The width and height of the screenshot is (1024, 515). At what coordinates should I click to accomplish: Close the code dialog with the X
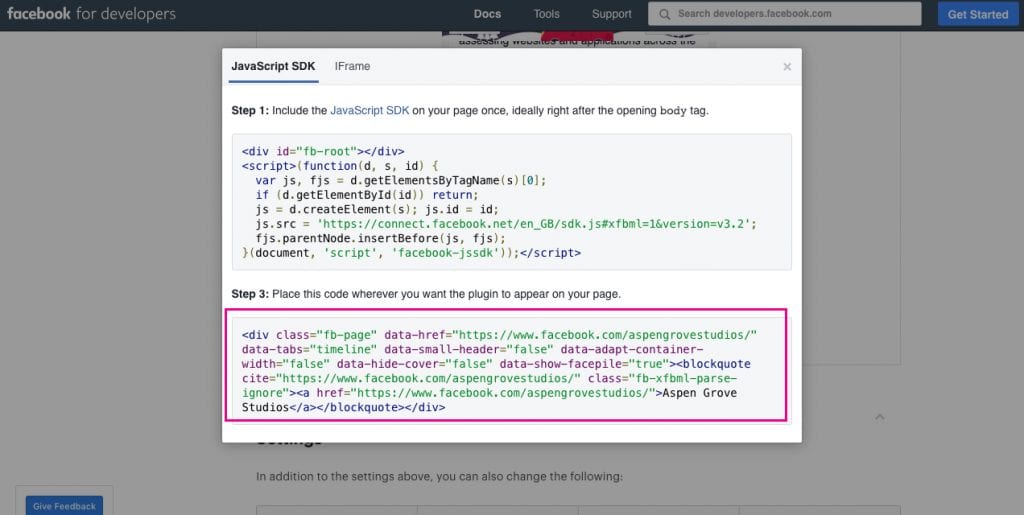click(787, 67)
